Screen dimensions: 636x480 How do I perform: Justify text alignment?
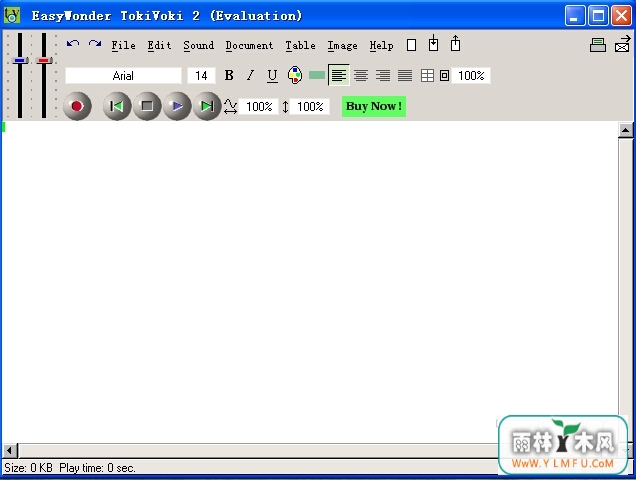pyautogui.click(x=405, y=75)
